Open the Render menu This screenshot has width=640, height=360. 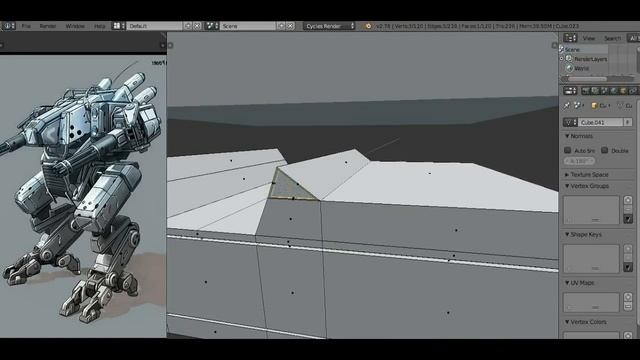tap(48, 26)
